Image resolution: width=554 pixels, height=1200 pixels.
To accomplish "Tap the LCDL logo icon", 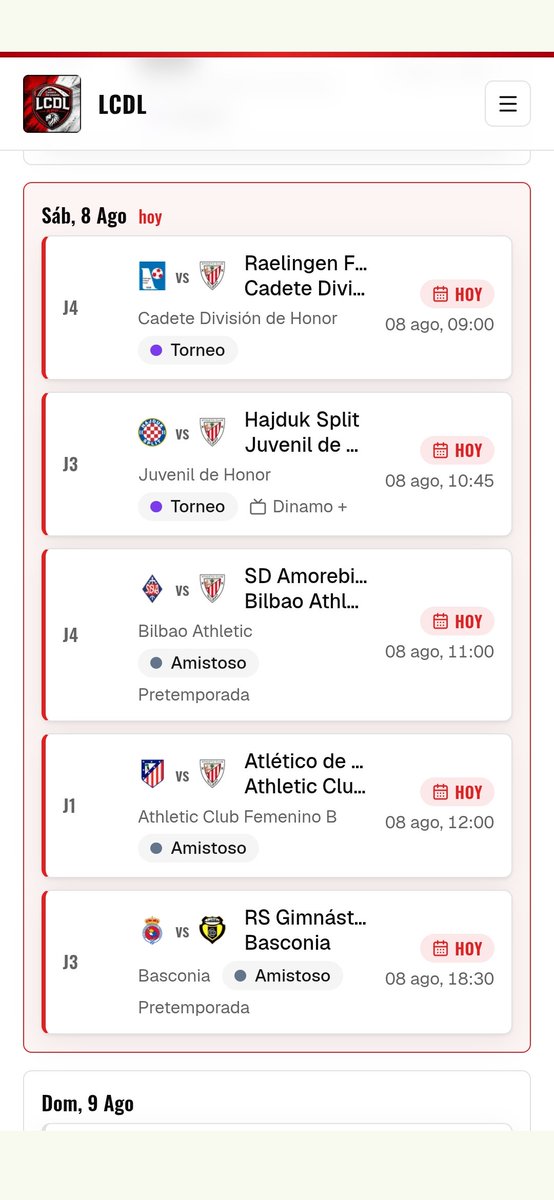I will pyautogui.click(x=52, y=104).
